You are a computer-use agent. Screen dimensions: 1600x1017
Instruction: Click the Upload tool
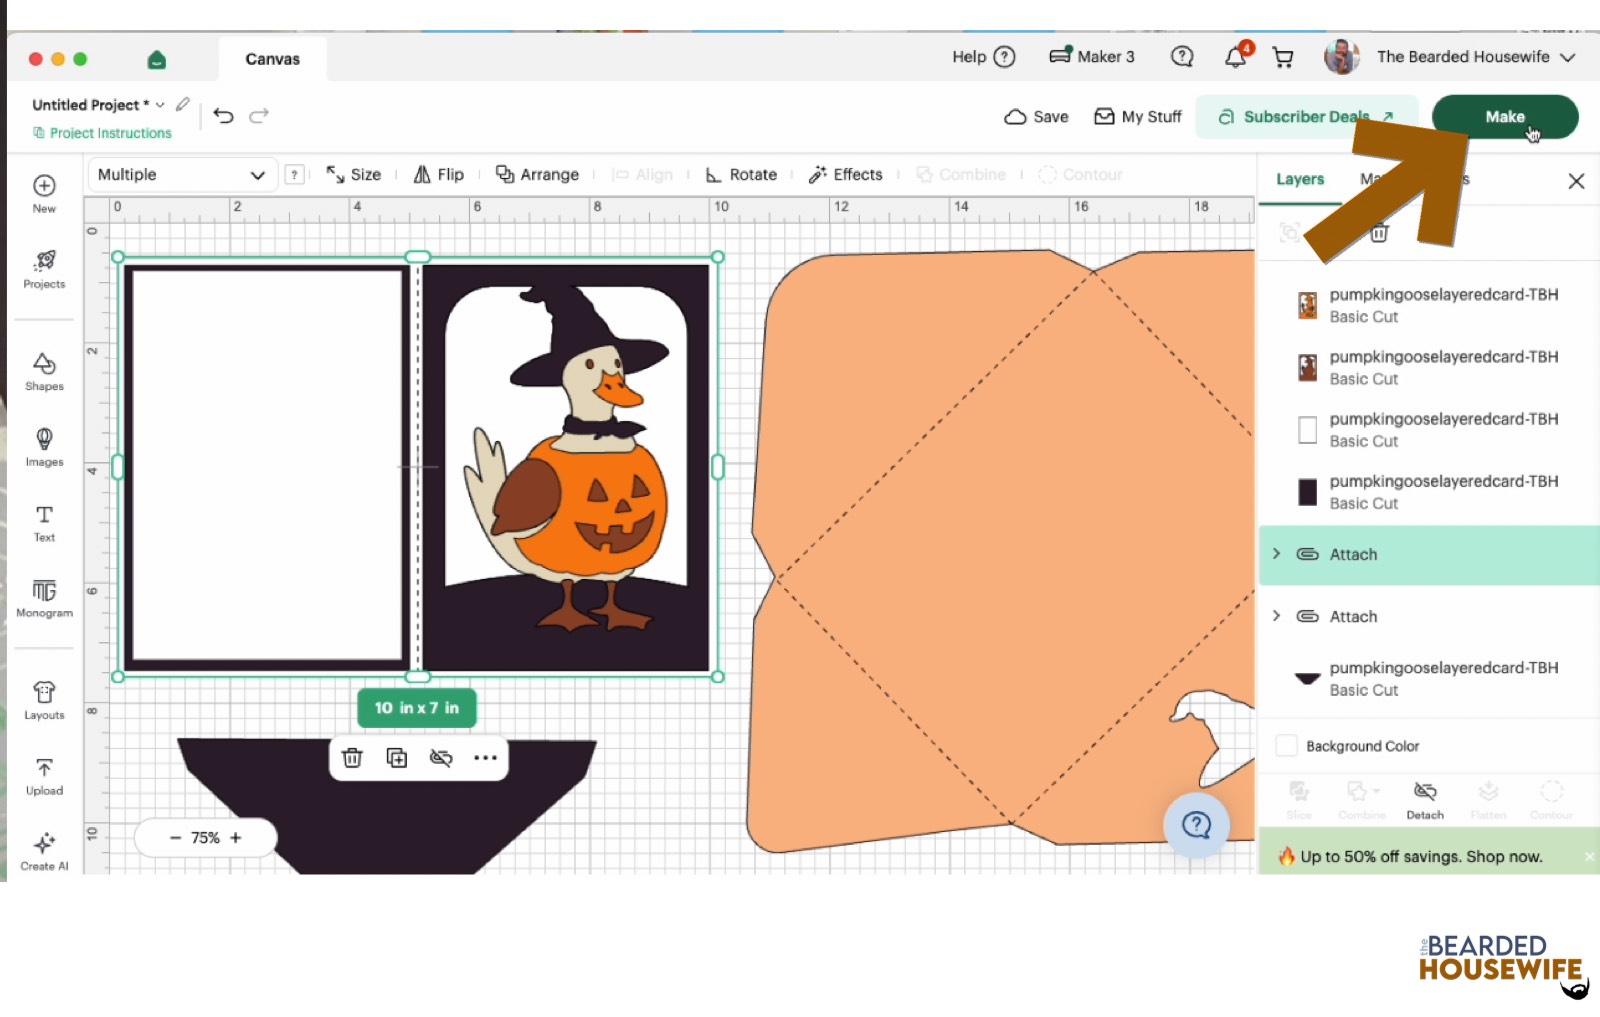click(44, 776)
